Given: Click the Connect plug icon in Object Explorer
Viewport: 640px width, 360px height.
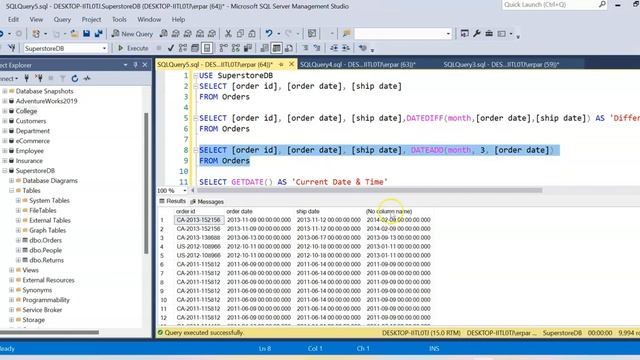Looking at the screenshot, I should [27, 78].
